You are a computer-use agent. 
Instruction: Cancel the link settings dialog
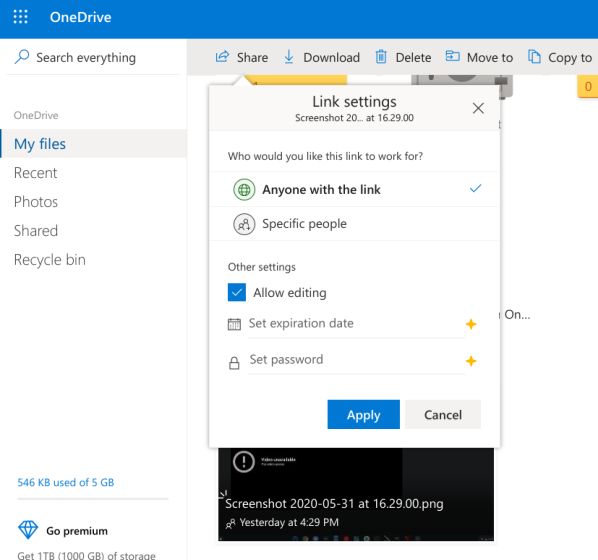click(x=443, y=414)
